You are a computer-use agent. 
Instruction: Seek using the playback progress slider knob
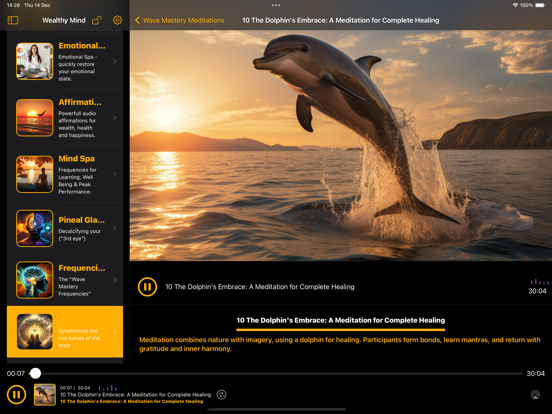(x=35, y=373)
